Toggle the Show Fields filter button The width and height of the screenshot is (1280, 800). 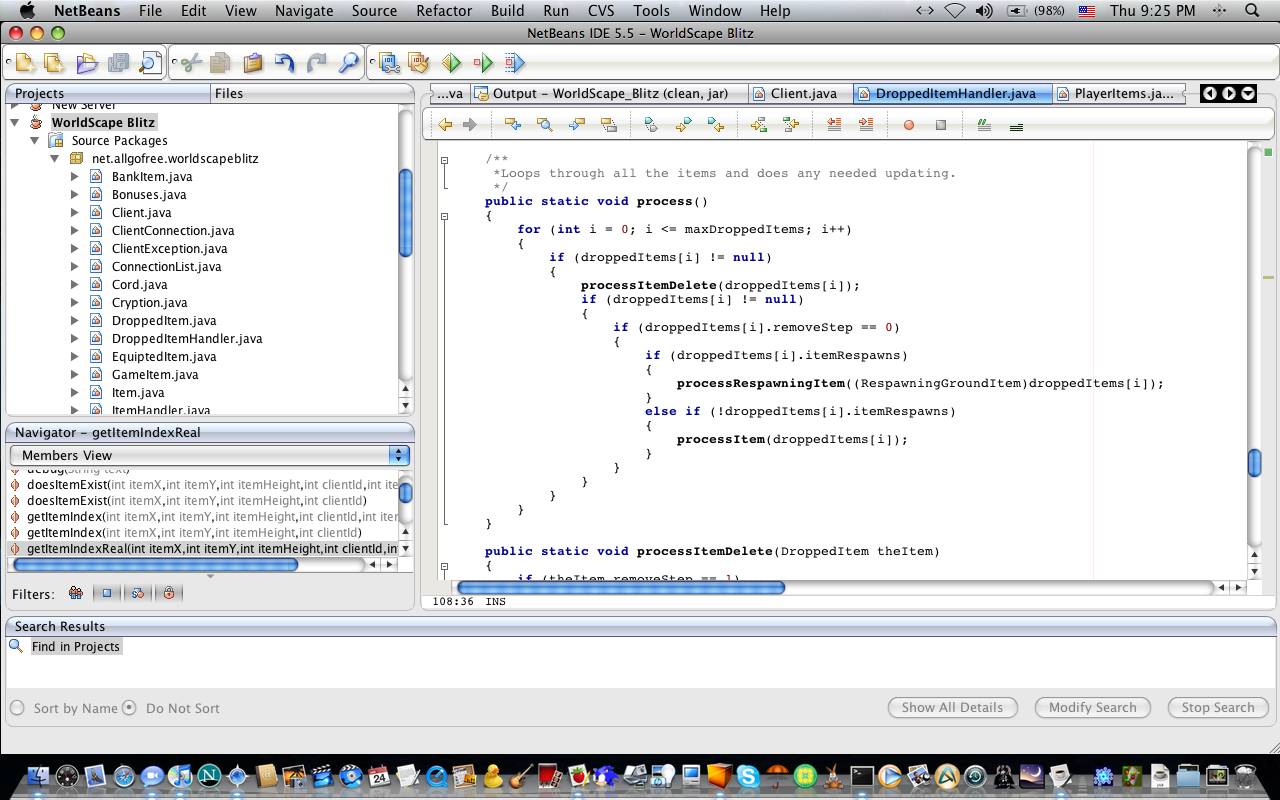(107, 593)
